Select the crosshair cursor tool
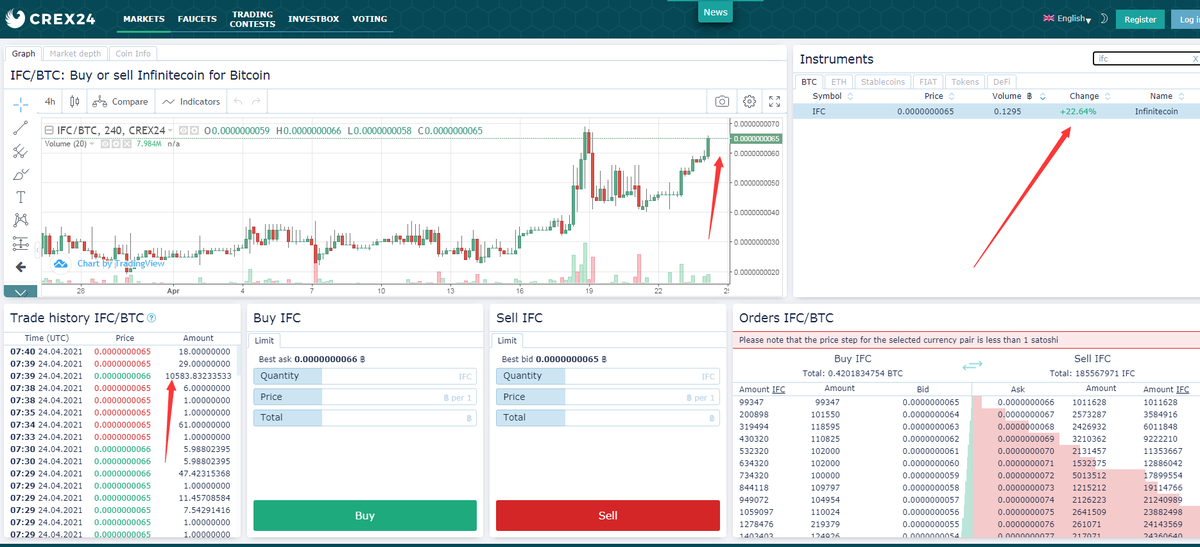This screenshot has width=1200, height=547. point(21,103)
